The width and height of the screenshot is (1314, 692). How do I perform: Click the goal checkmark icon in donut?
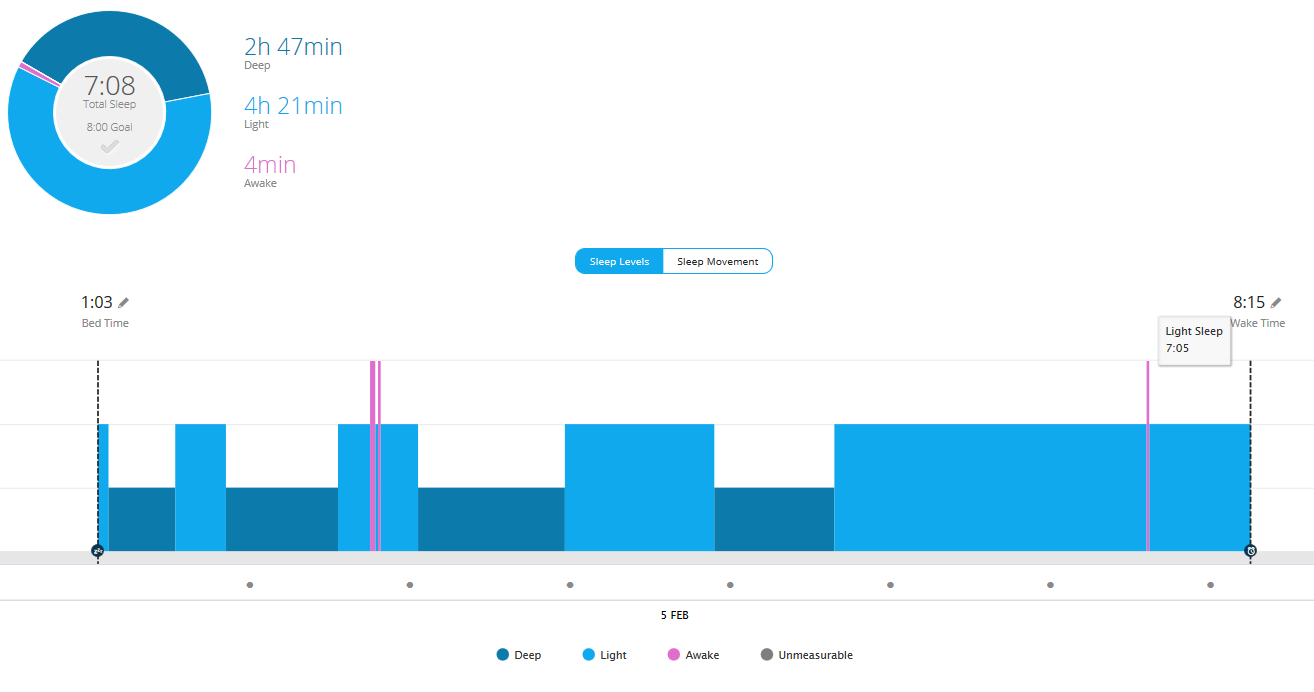[x=109, y=146]
